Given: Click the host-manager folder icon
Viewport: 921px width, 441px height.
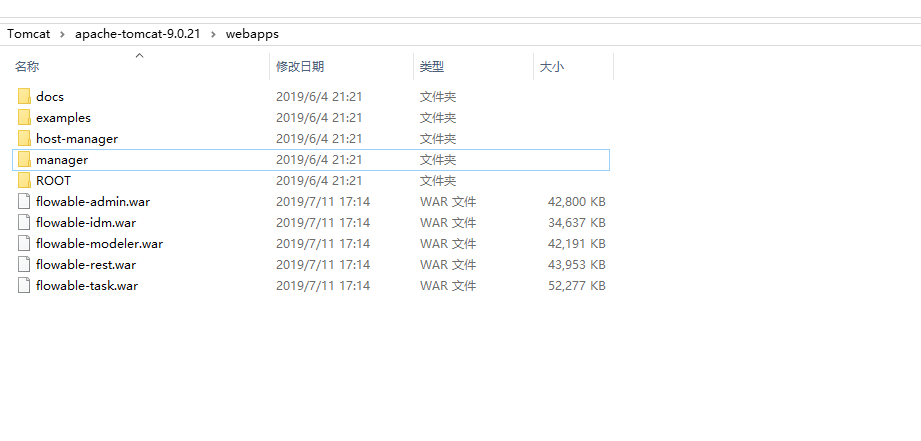Looking at the screenshot, I should click(24, 139).
